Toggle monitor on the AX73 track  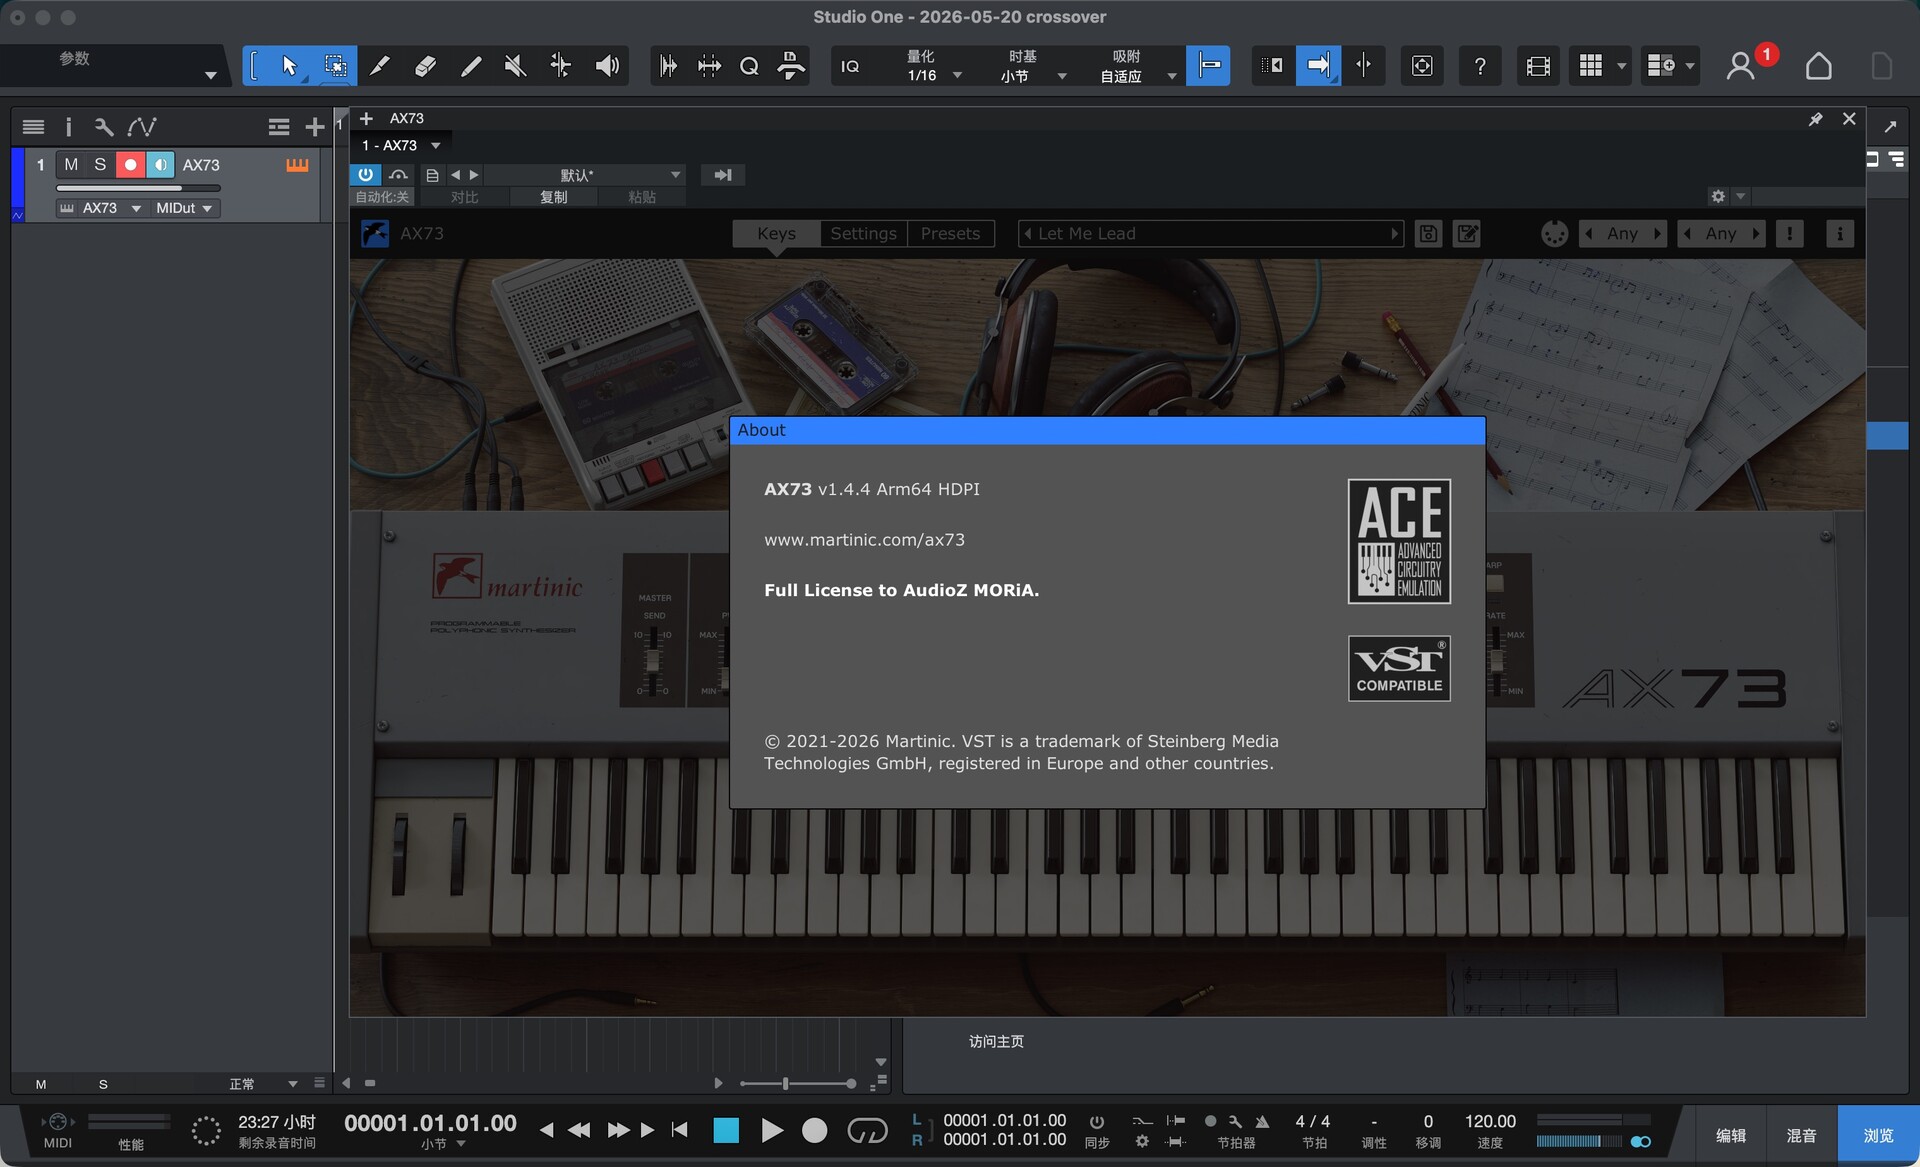pyautogui.click(x=160, y=165)
